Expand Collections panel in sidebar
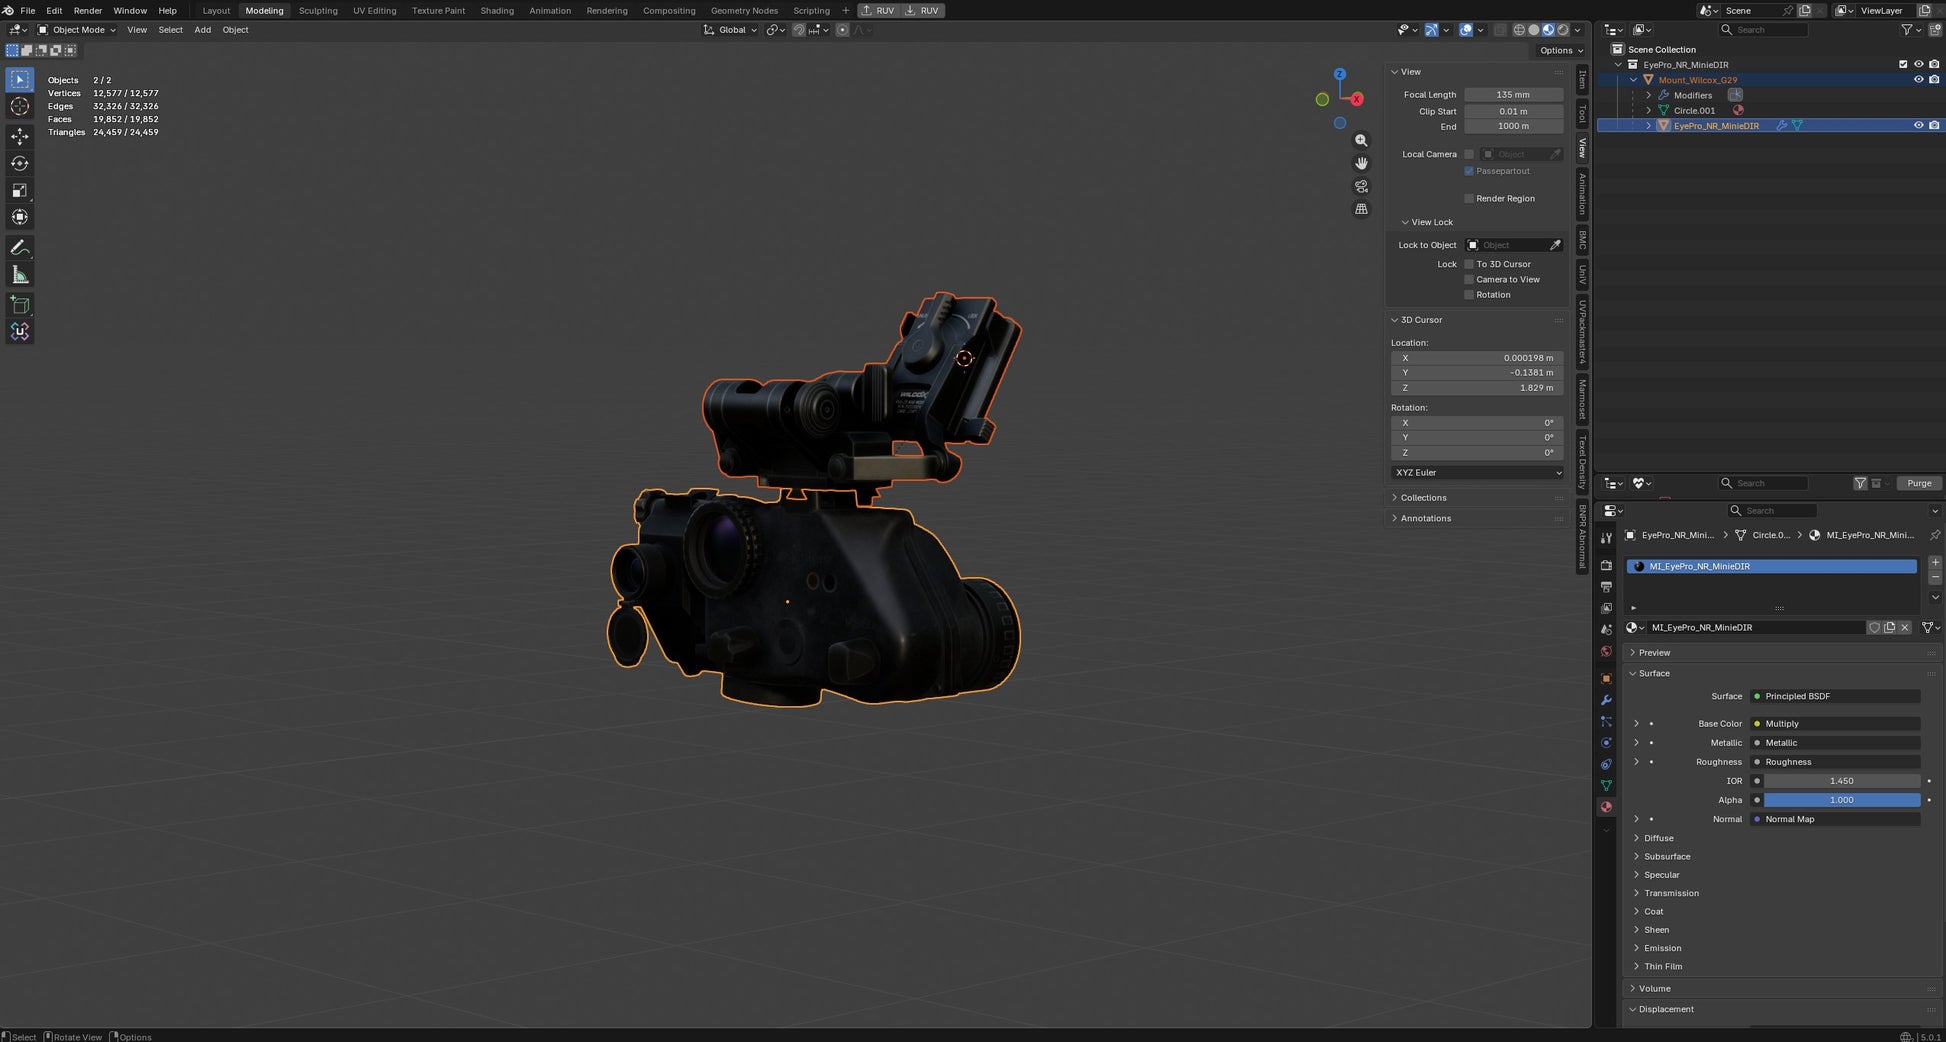 coord(1423,498)
